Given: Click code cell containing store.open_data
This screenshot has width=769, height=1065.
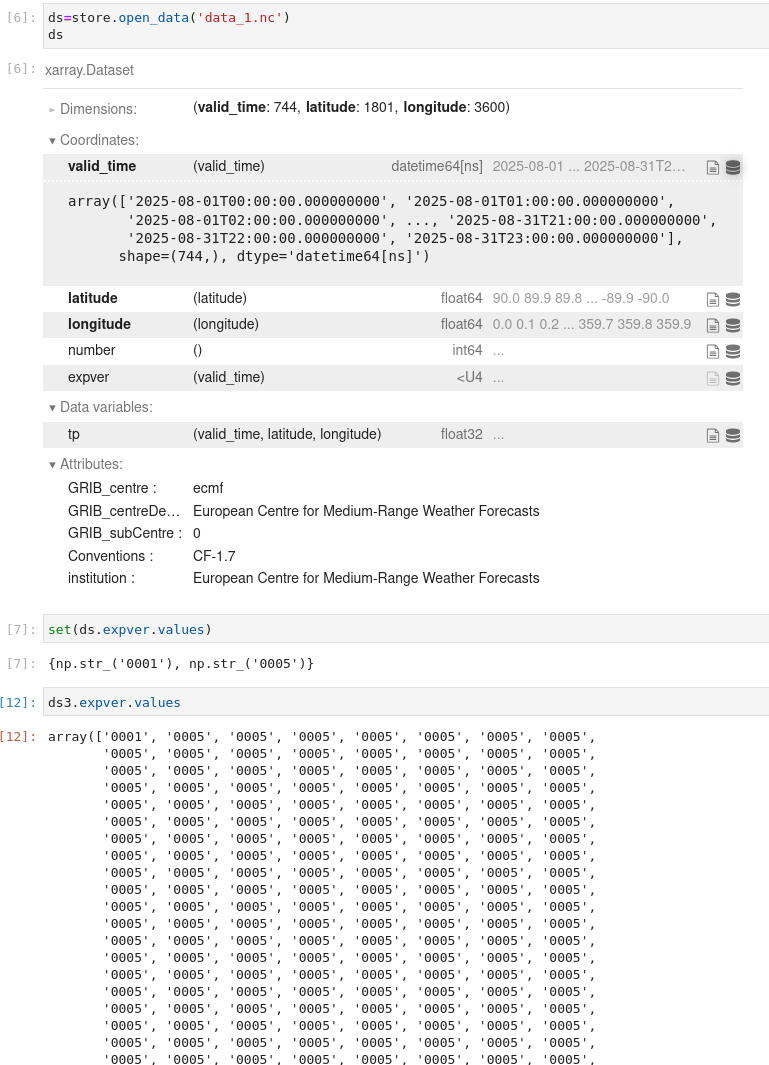Looking at the screenshot, I should [x=400, y=26].
